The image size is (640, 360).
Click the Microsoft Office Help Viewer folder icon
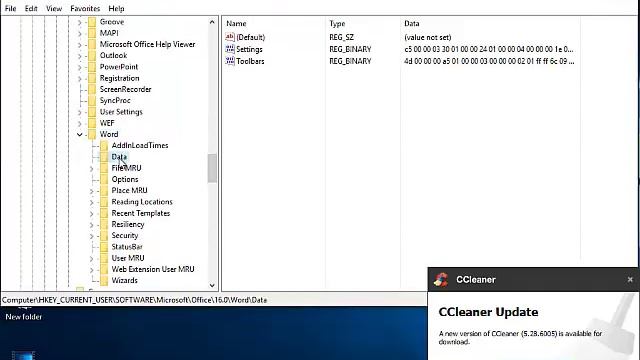tap(92, 44)
